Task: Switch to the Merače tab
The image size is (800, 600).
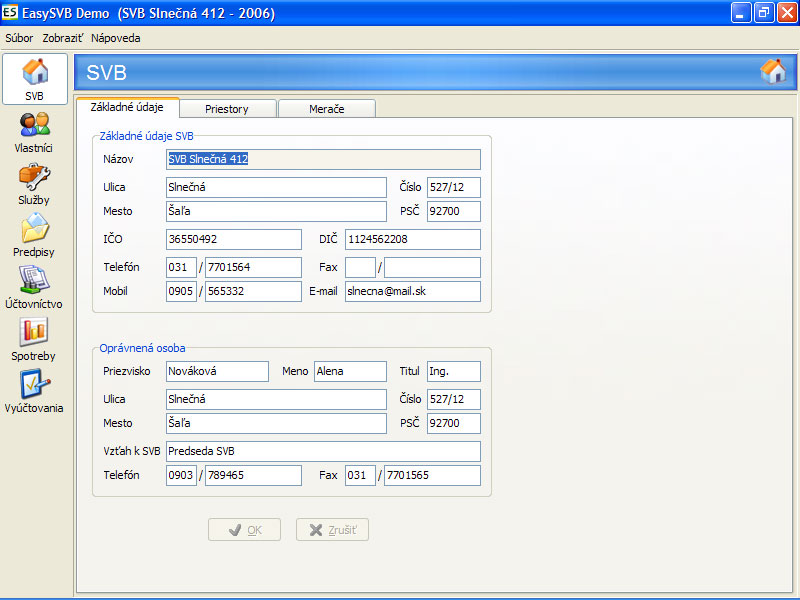Action: pos(327,109)
